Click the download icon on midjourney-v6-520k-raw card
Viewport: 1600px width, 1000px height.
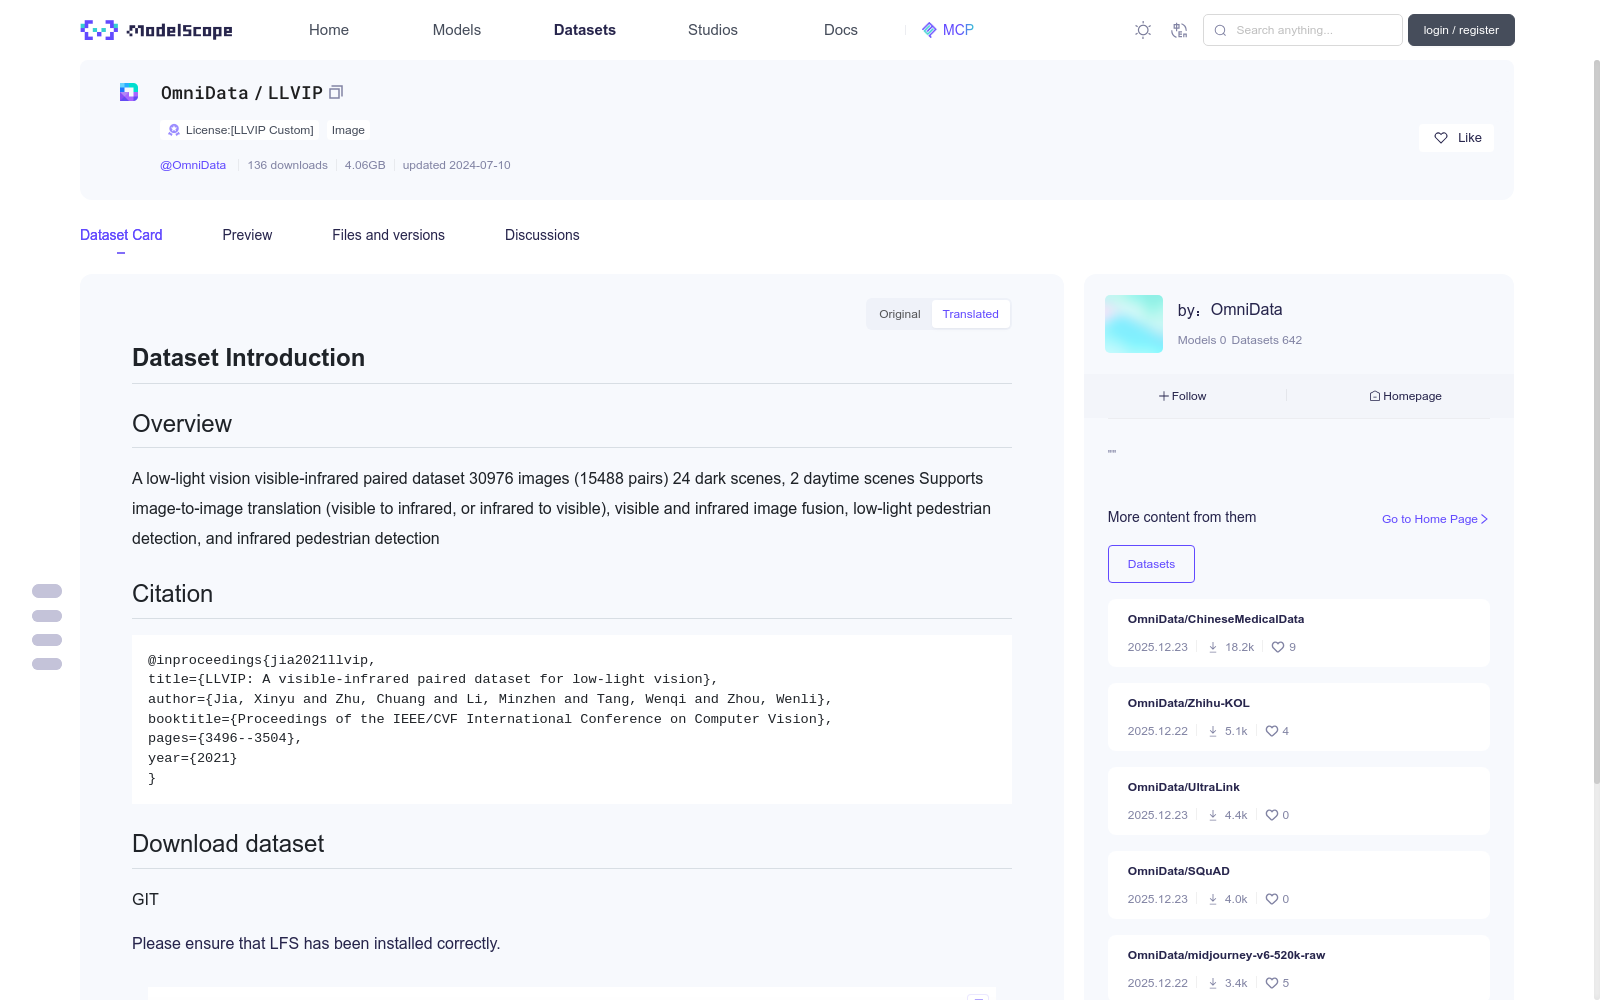click(1213, 983)
